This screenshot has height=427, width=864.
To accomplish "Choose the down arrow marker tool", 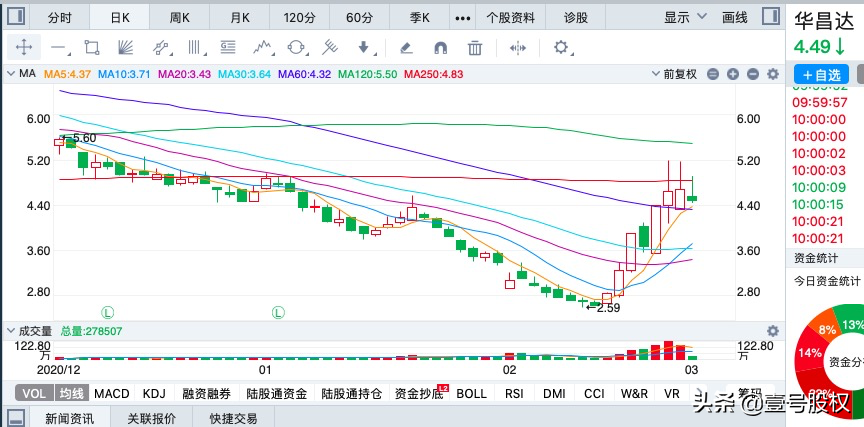I will coord(364,47).
